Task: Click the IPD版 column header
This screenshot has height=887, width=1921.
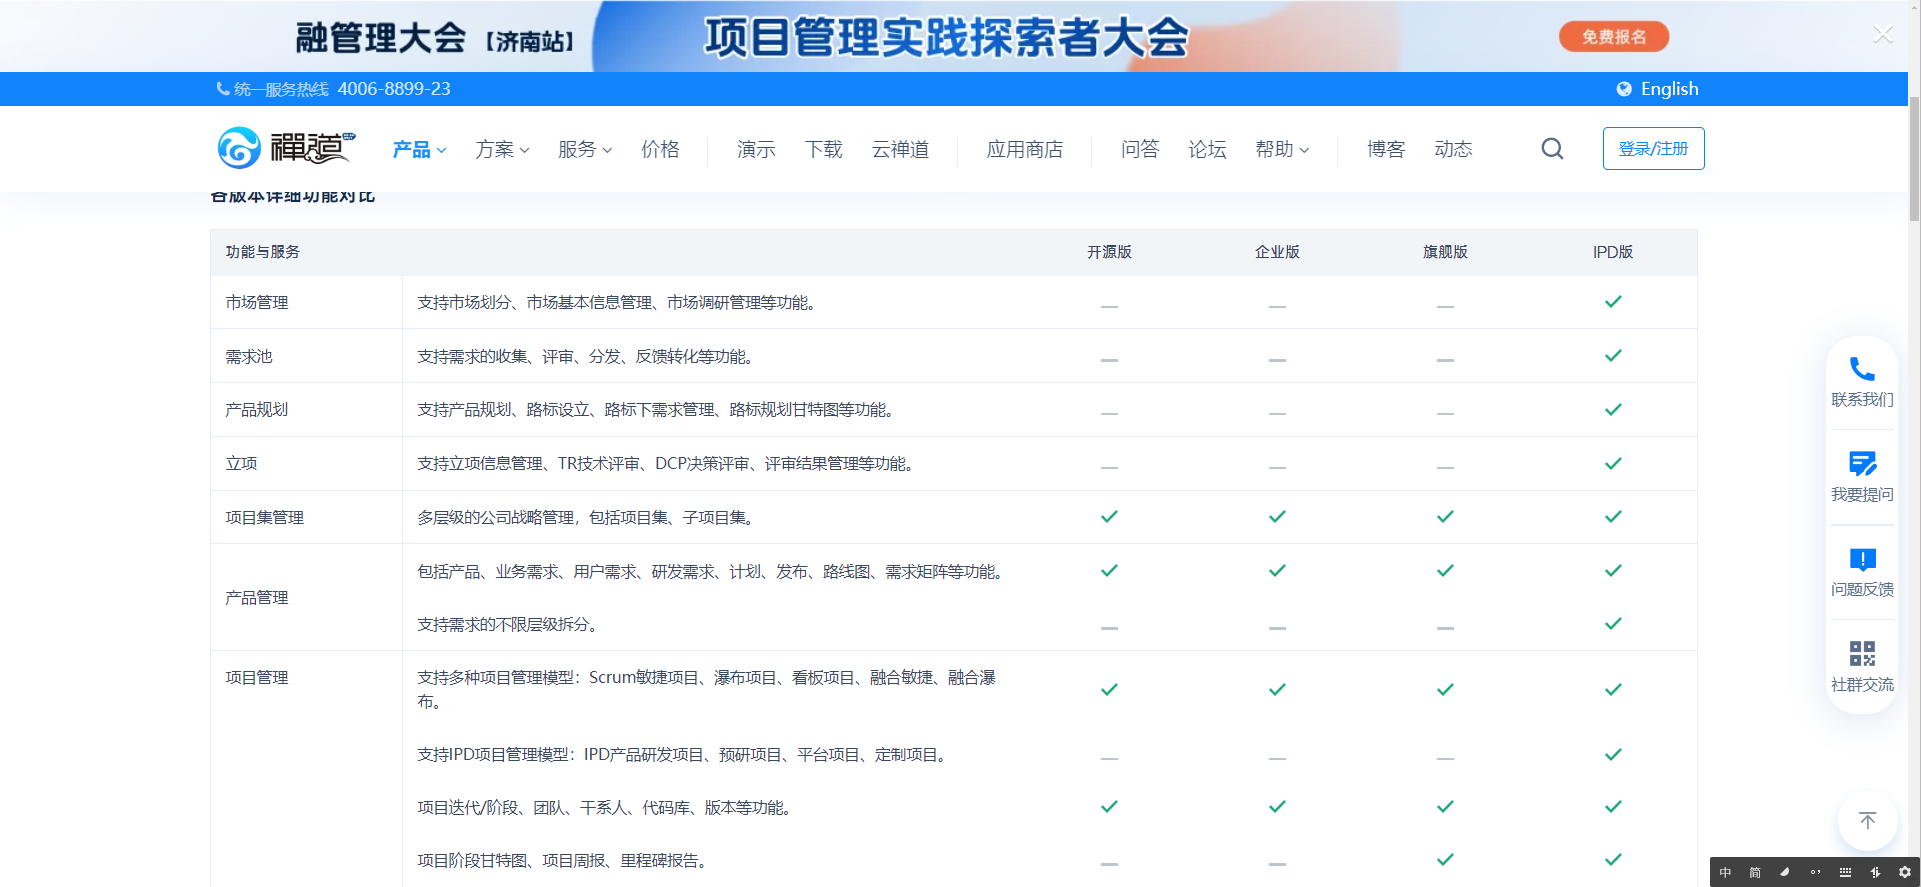Action: [x=1613, y=252]
